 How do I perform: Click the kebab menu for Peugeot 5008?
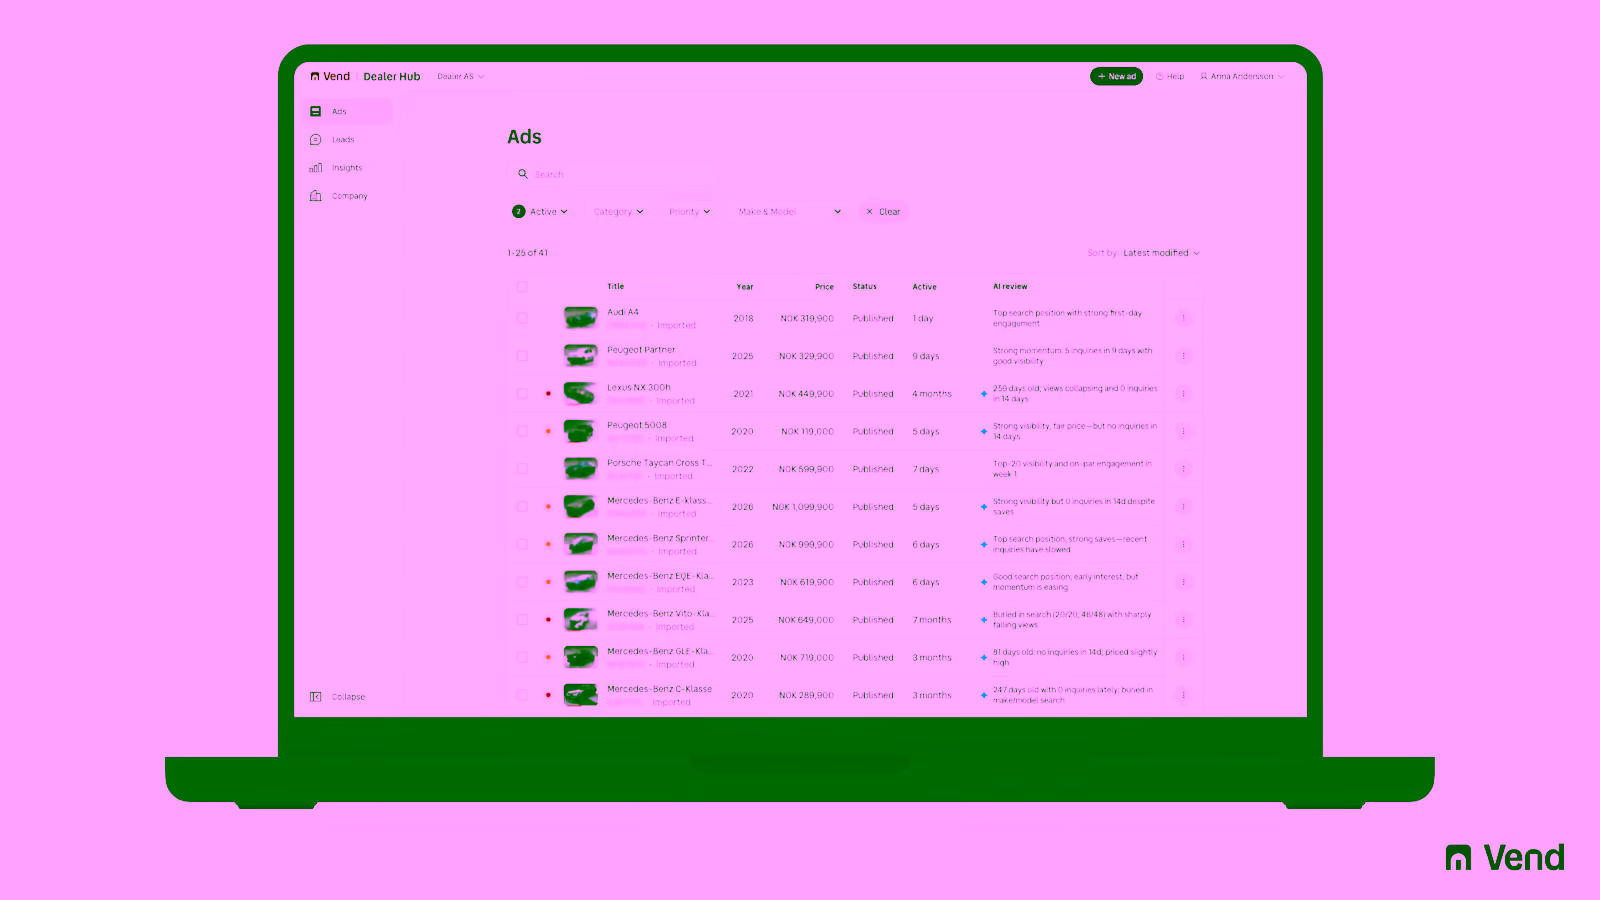click(x=1183, y=431)
